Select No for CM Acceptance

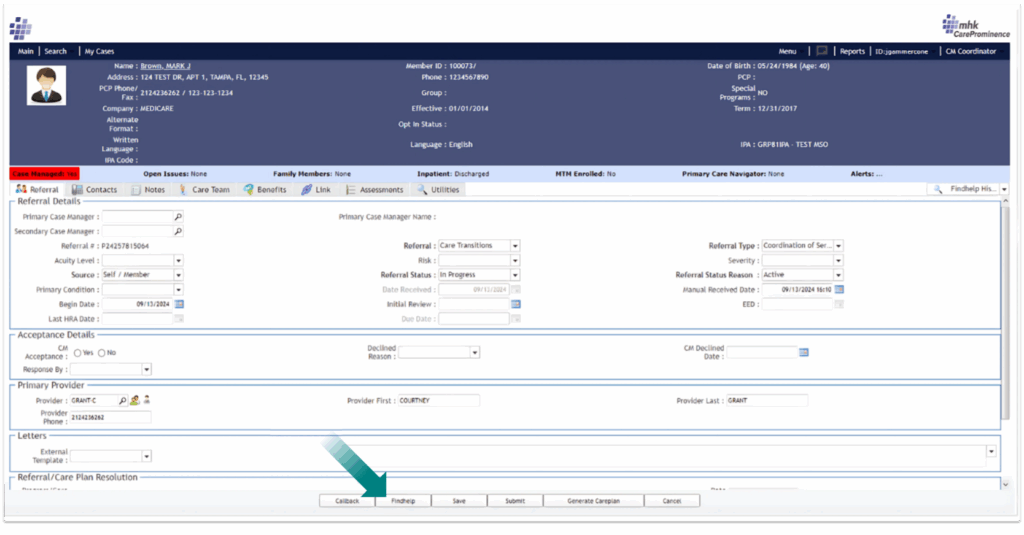click(x=101, y=352)
